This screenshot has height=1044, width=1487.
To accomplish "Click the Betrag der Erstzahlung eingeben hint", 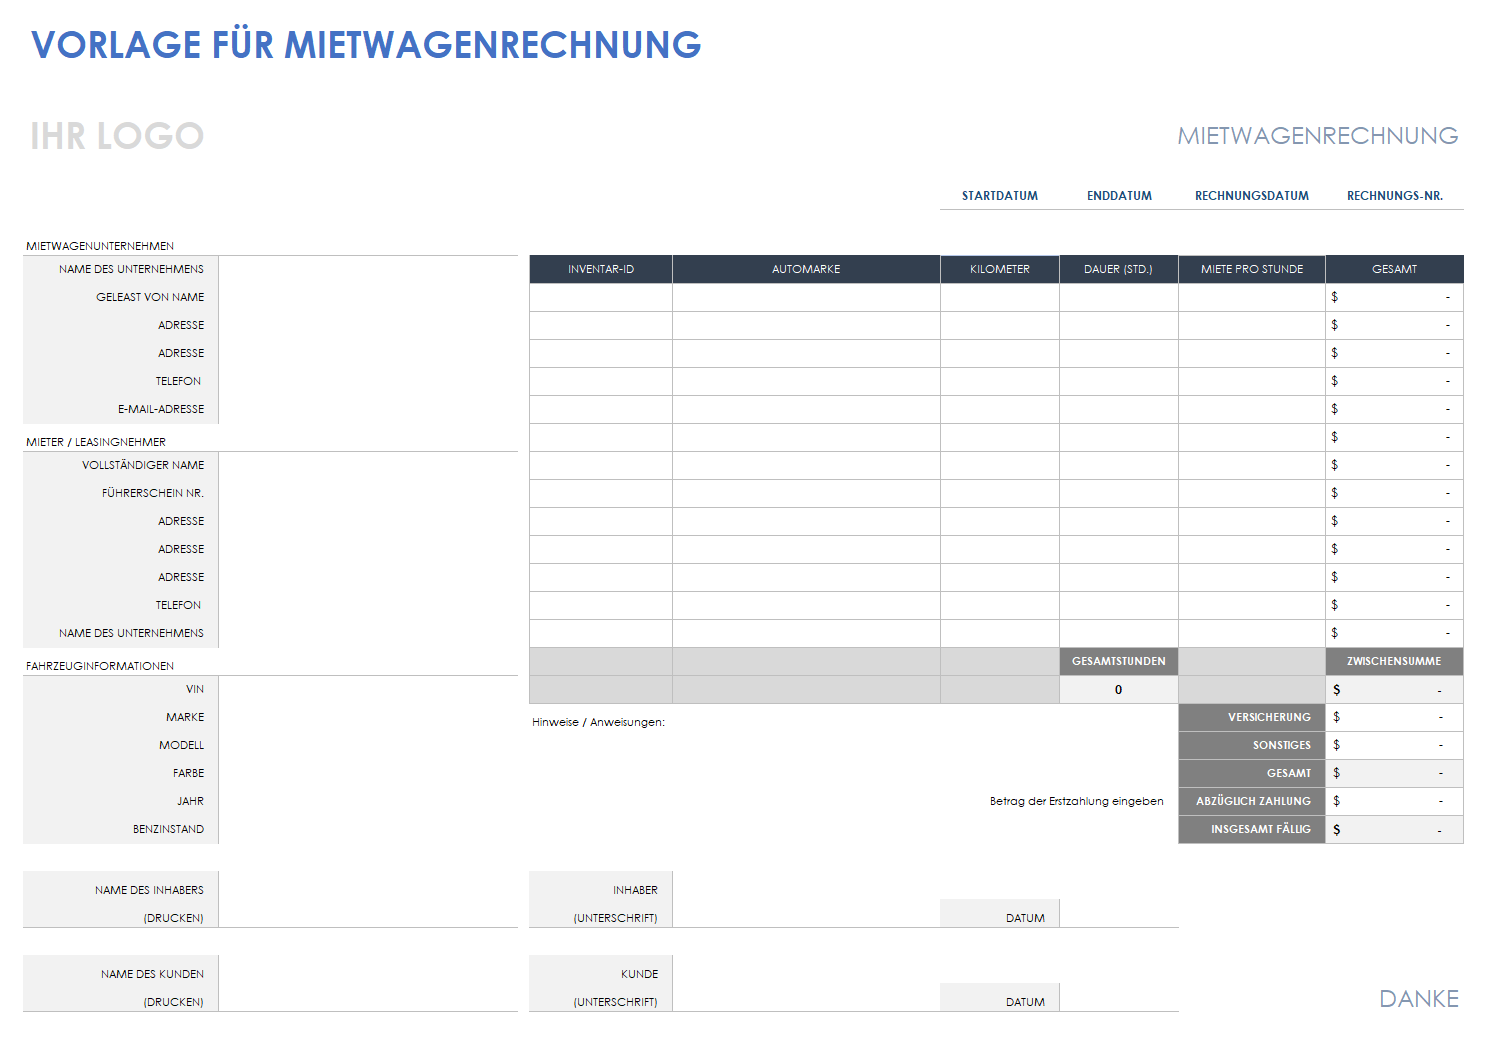I will pyautogui.click(x=1077, y=801).
